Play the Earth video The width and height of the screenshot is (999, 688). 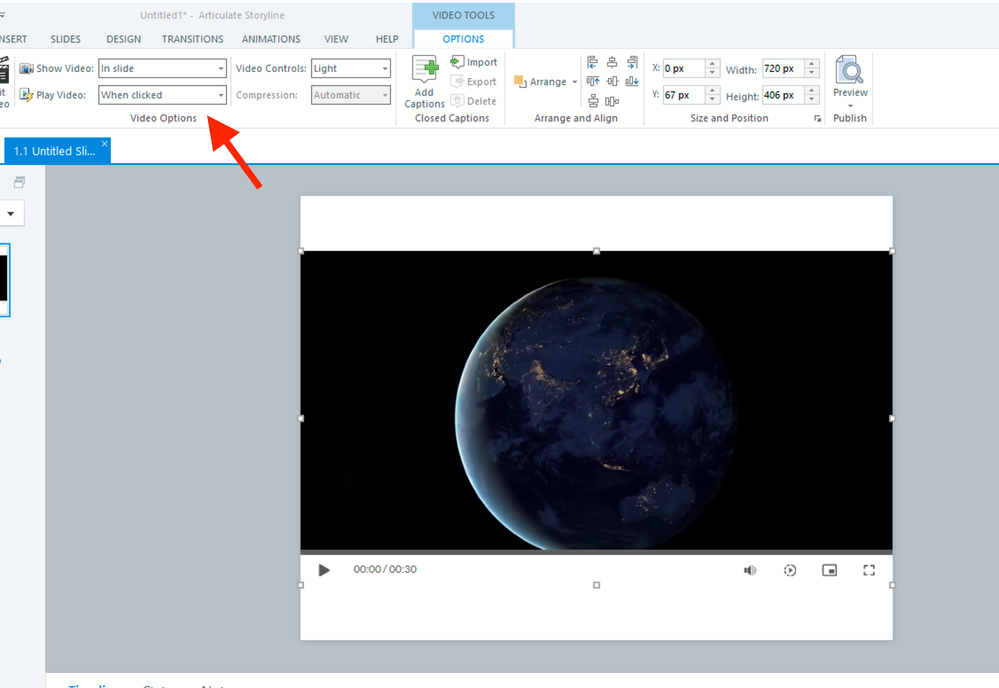(x=324, y=570)
